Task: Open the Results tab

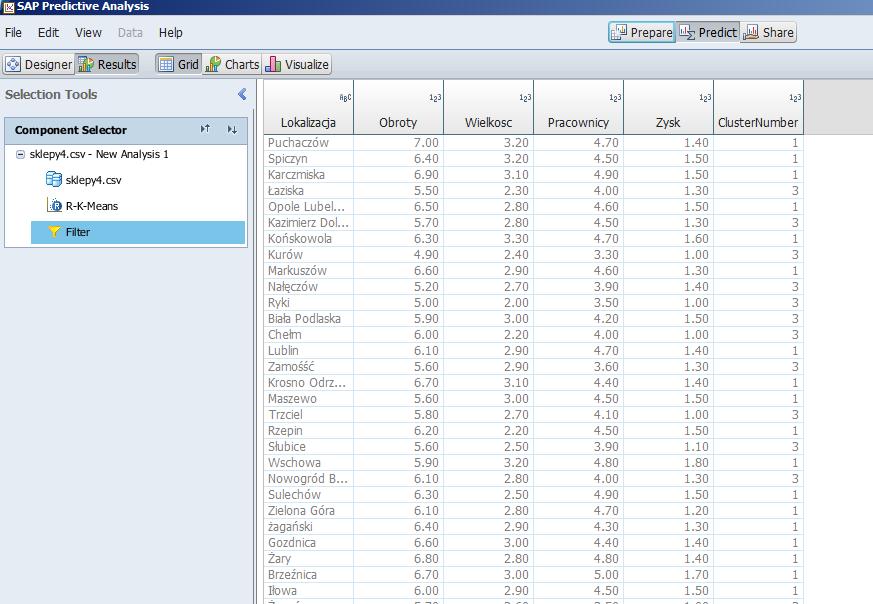Action: [x=107, y=65]
